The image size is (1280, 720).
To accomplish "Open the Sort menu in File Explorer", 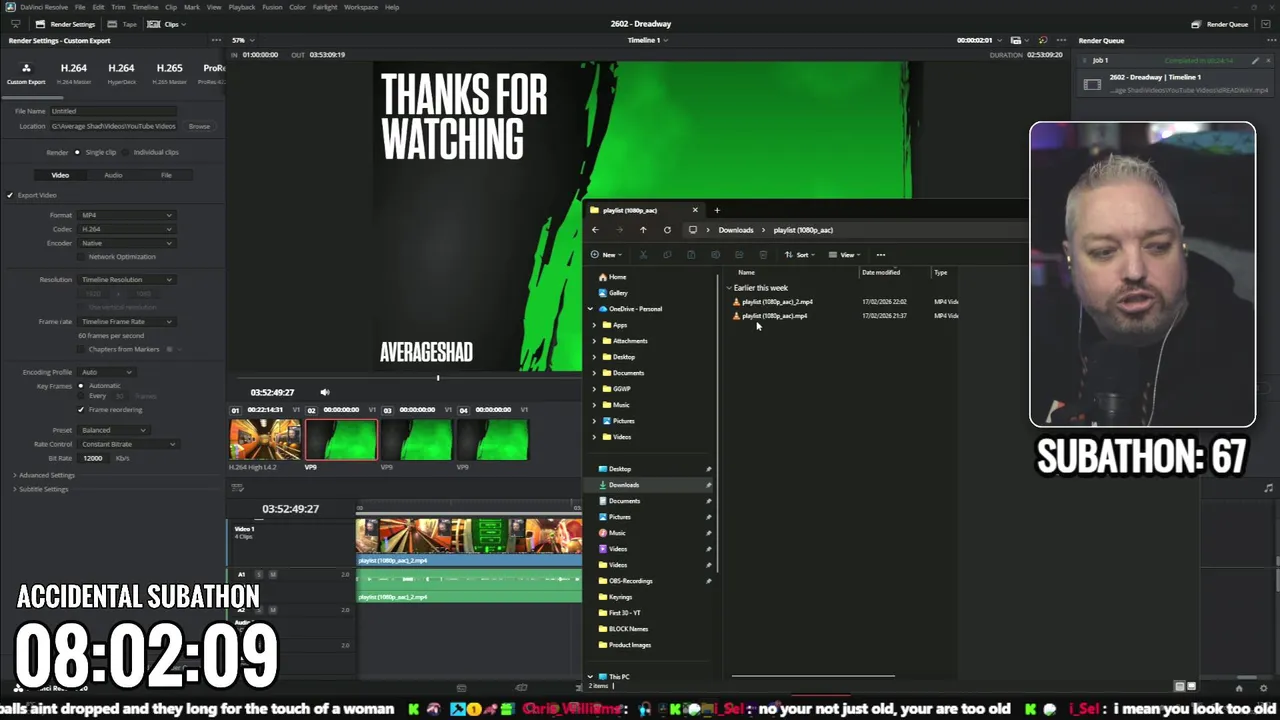I will pos(799,255).
